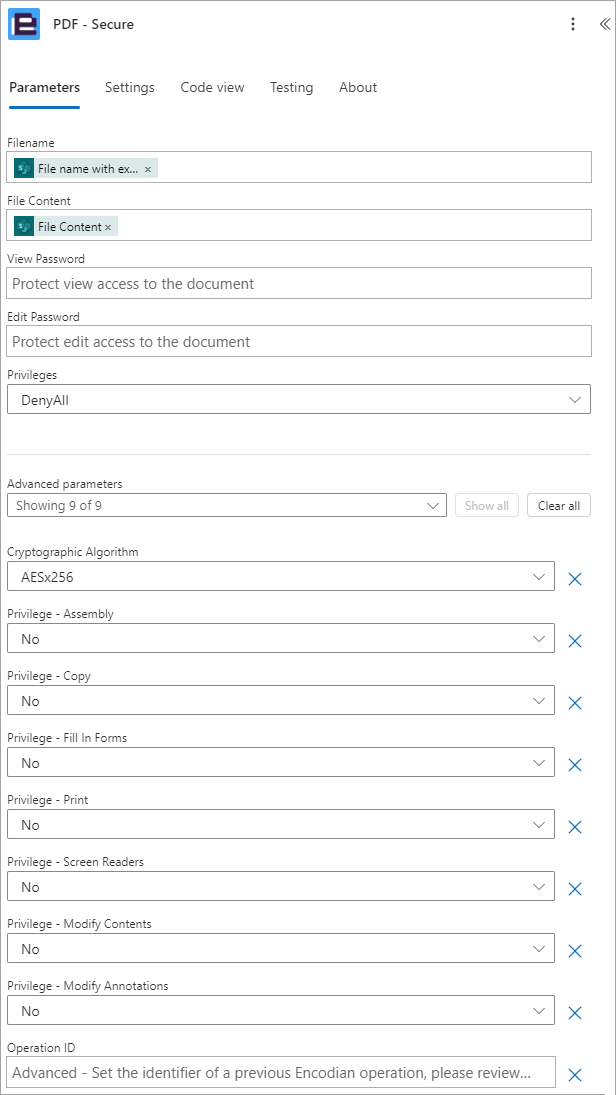The image size is (616, 1095).
Task: Expand the Privileges DenyAll dropdown
Action: 299,399
